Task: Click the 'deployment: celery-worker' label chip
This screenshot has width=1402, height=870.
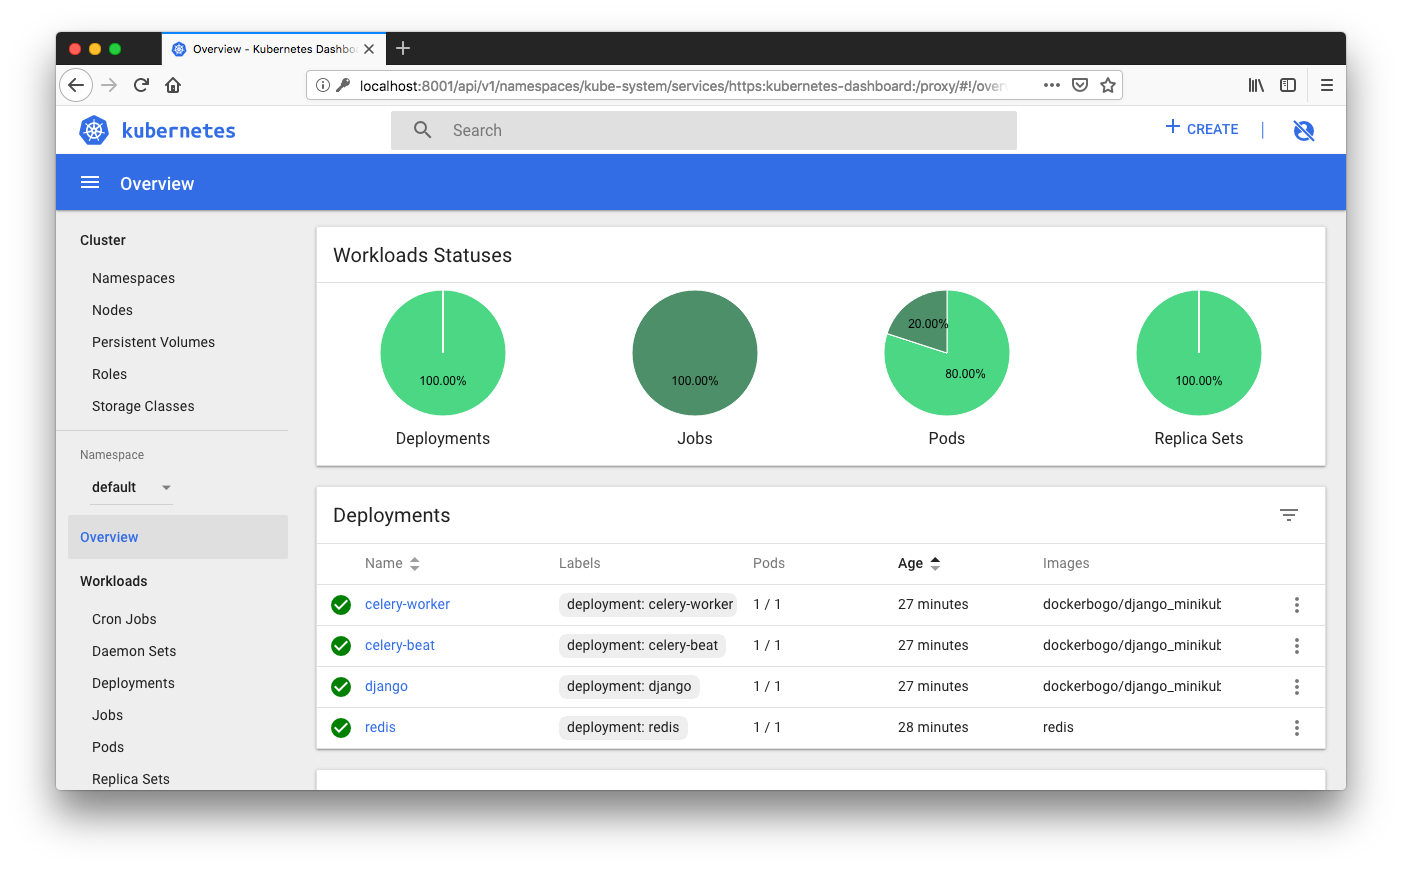Action: pos(649,604)
